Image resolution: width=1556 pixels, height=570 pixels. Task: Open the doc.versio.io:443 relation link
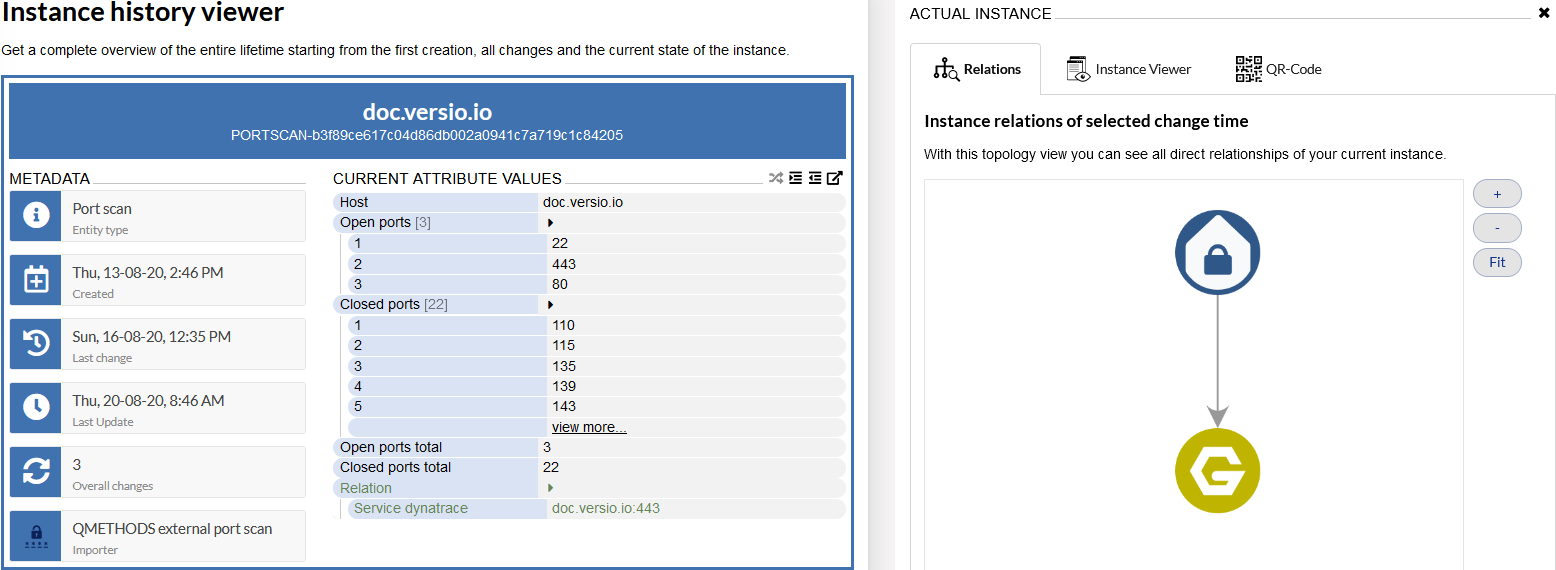tap(606, 509)
